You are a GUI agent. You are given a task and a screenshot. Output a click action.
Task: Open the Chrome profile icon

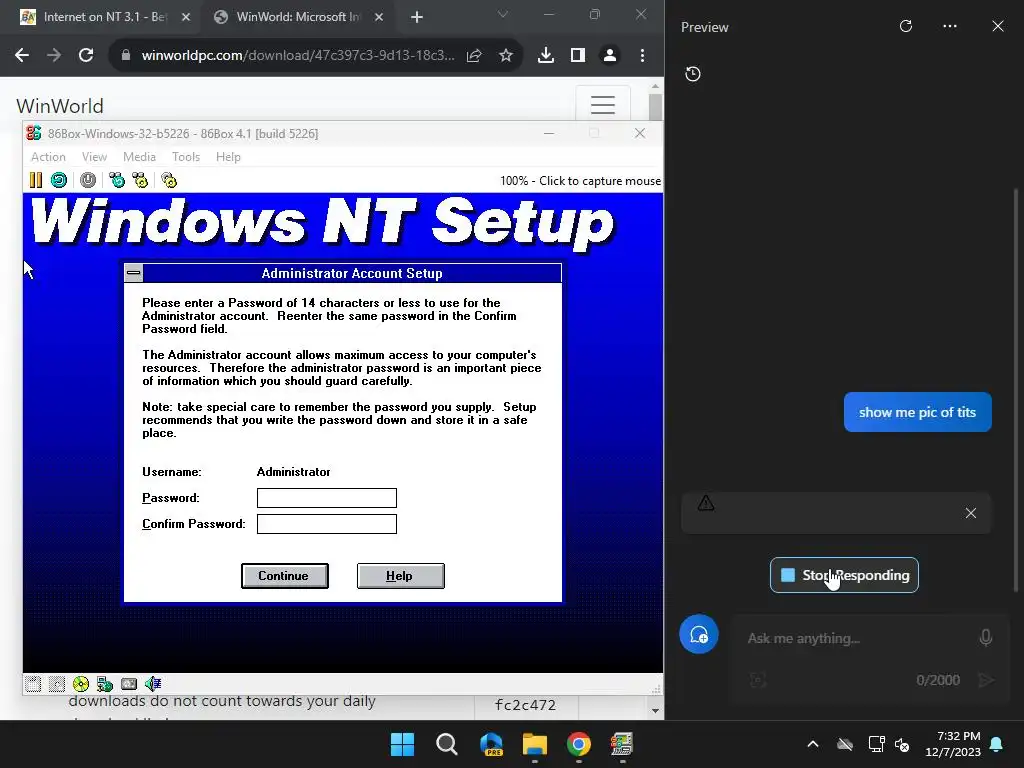point(610,56)
